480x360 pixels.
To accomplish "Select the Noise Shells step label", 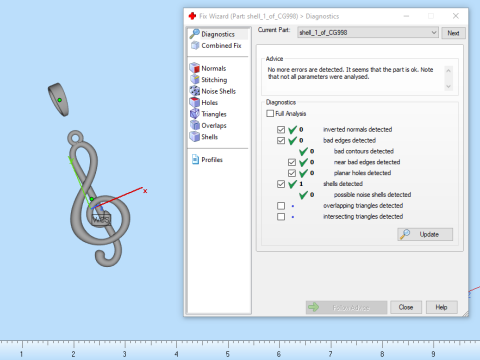I will point(219,91).
